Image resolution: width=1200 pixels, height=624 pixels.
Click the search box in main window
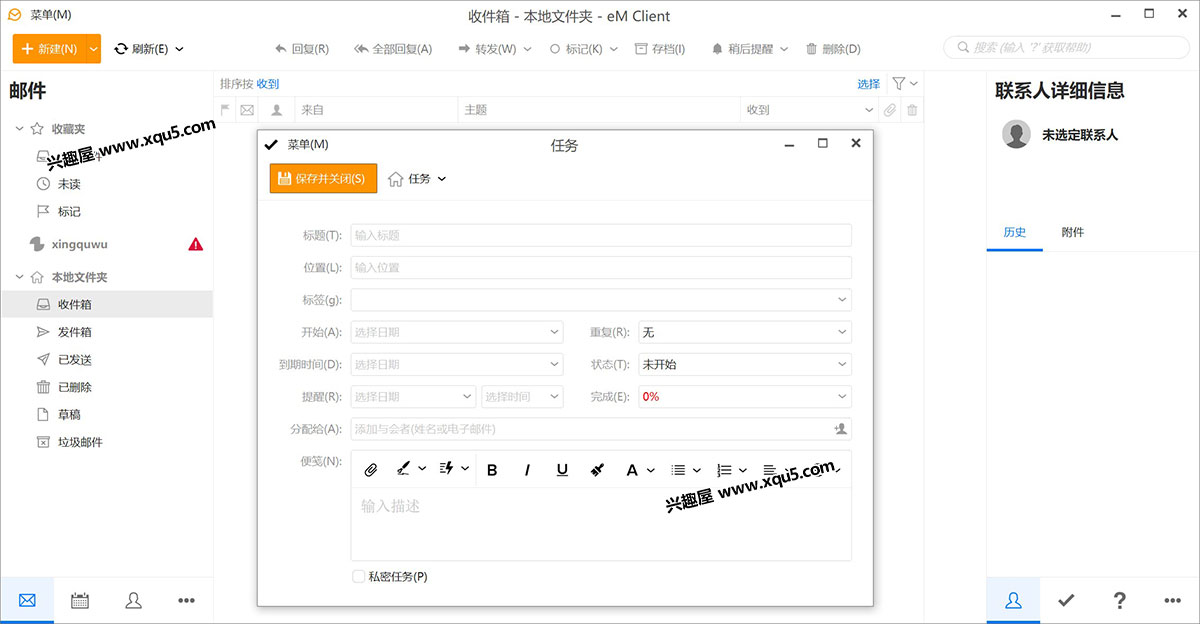(x=1066, y=48)
